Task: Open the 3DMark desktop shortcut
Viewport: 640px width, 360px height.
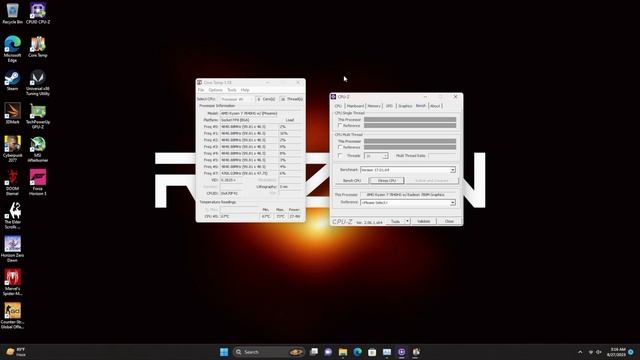Action: pos(12,113)
